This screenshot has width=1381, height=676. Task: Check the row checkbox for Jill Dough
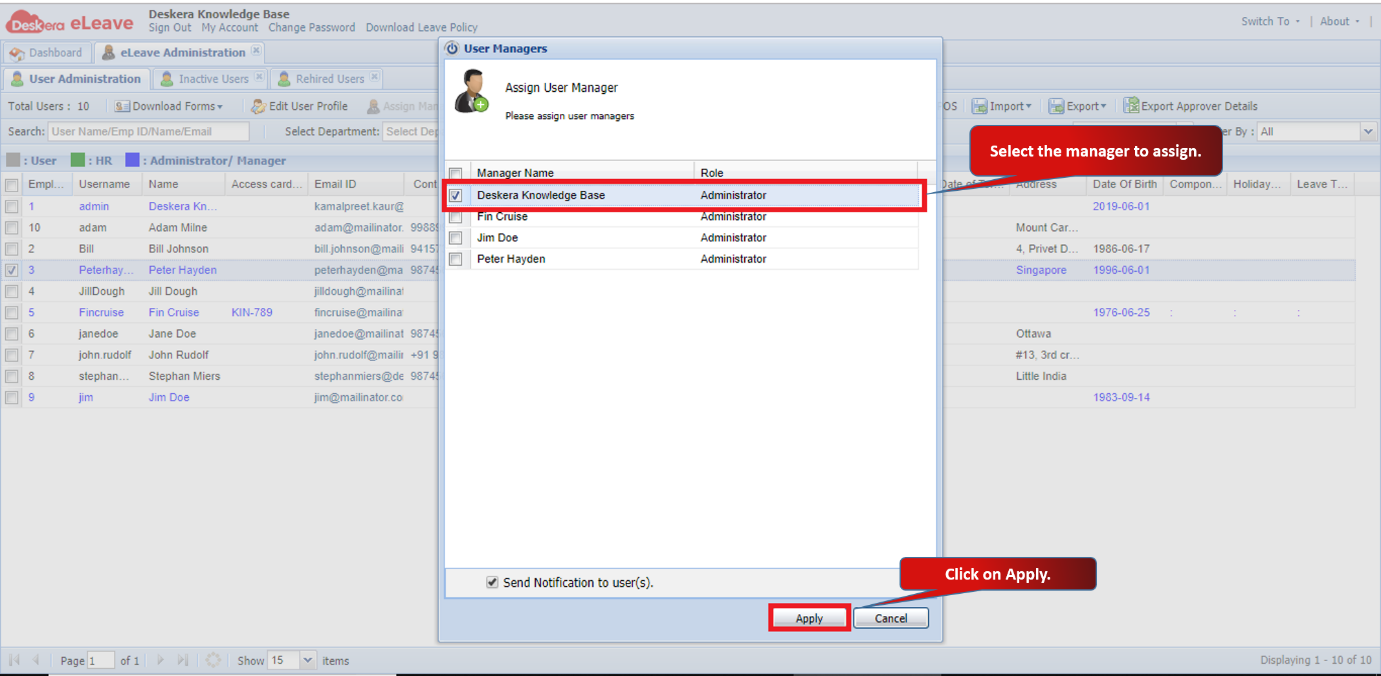coord(12,291)
